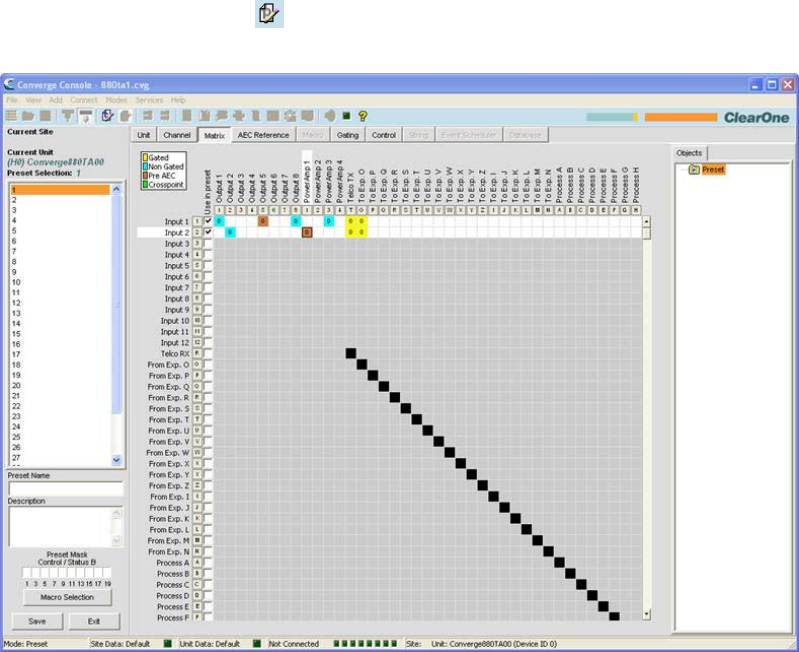Switch to the Channel tab
The height and width of the screenshot is (652, 799).
(x=177, y=135)
